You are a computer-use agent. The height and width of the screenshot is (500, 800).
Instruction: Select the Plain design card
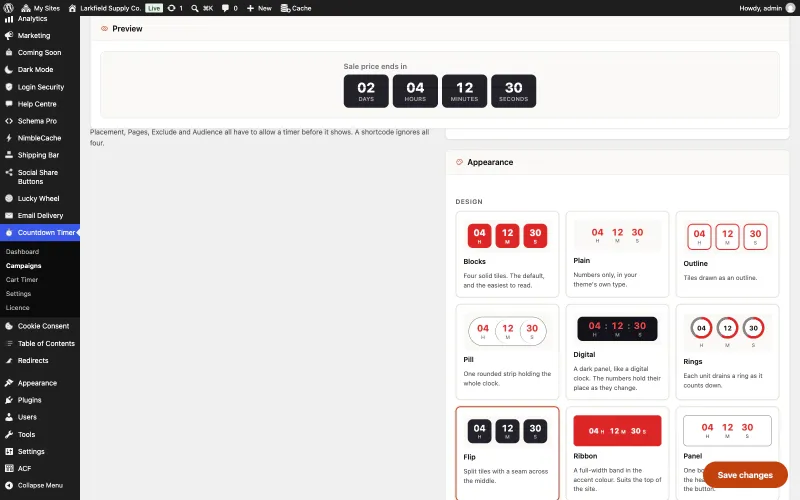coord(617,254)
